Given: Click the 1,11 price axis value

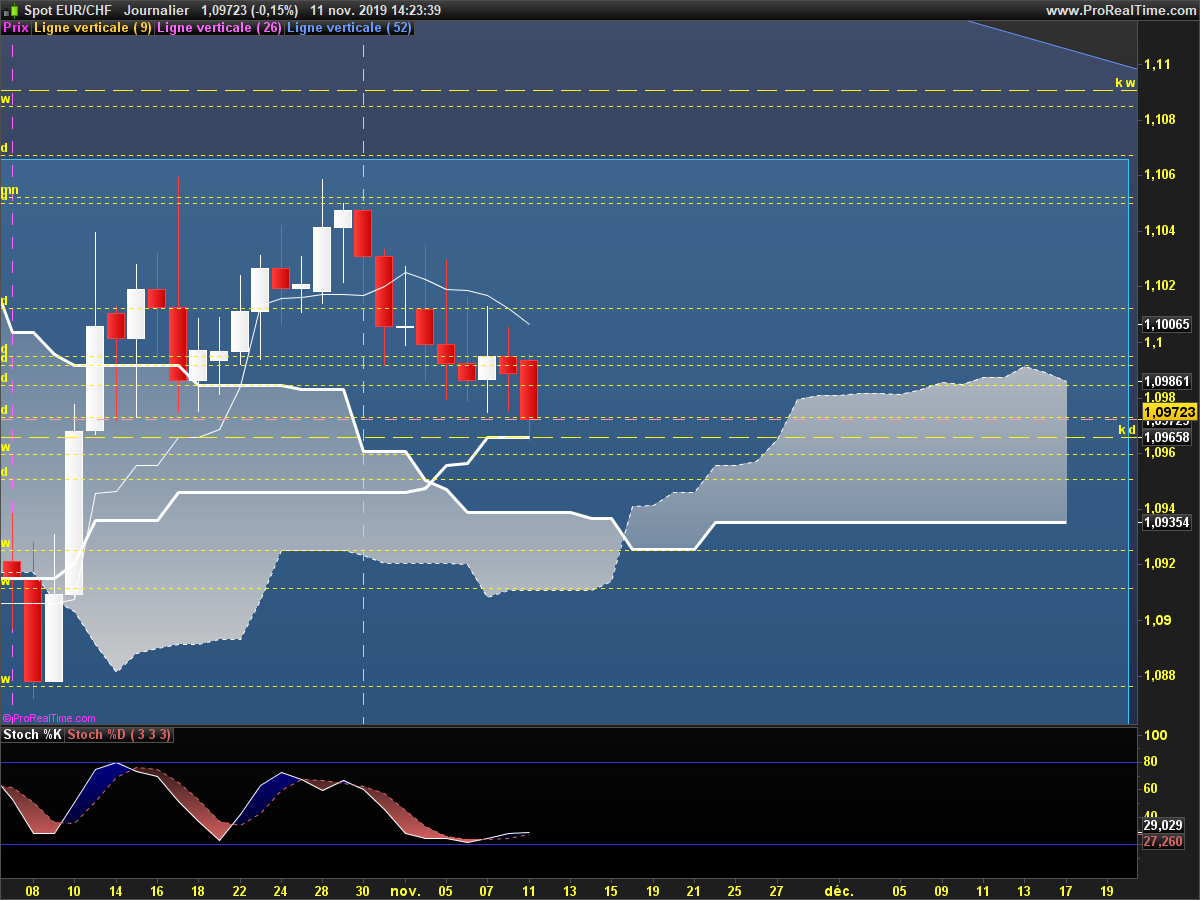Looking at the screenshot, I should (1158, 64).
